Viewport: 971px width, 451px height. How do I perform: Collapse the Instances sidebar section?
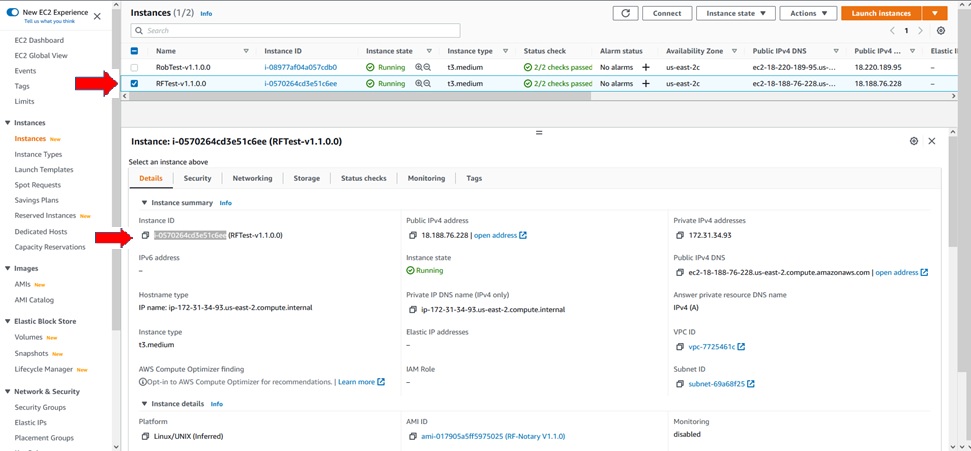pyautogui.click(x=7, y=123)
